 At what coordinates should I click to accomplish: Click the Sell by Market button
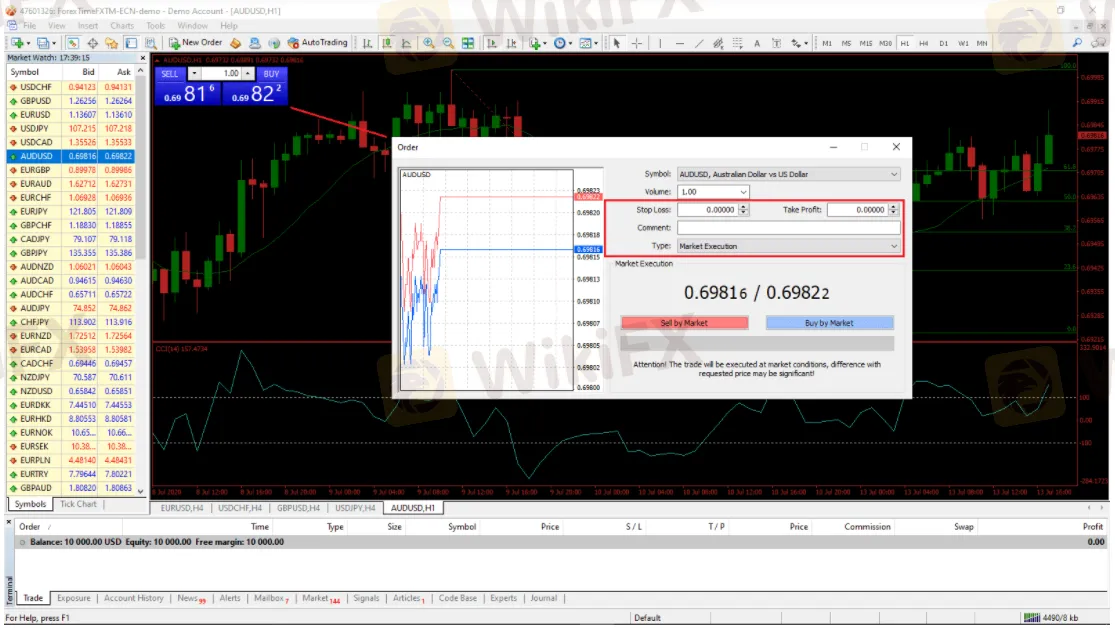click(684, 323)
